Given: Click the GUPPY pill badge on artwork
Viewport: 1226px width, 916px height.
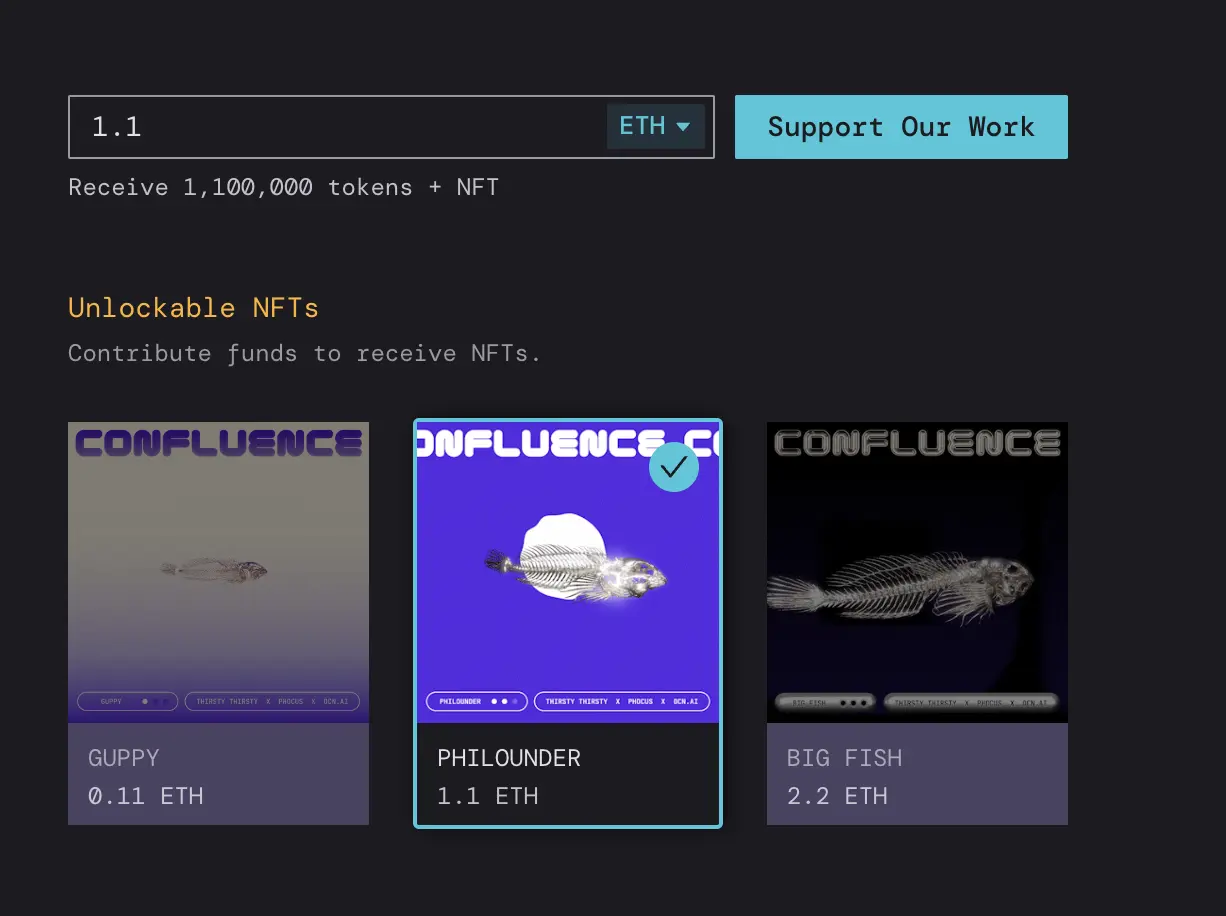Looking at the screenshot, I should point(128,701).
